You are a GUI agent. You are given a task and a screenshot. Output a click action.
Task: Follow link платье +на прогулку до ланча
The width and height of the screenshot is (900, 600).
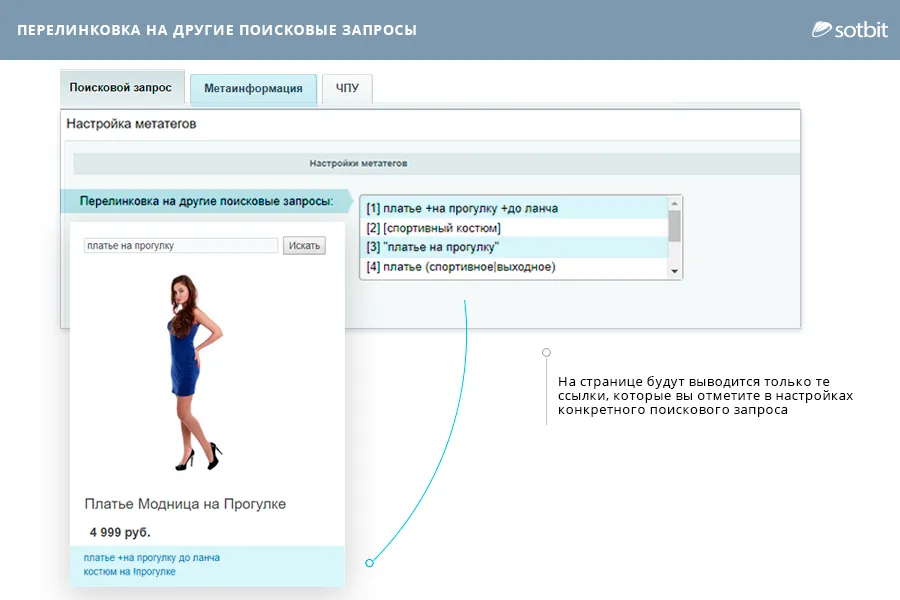coord(152,558)
